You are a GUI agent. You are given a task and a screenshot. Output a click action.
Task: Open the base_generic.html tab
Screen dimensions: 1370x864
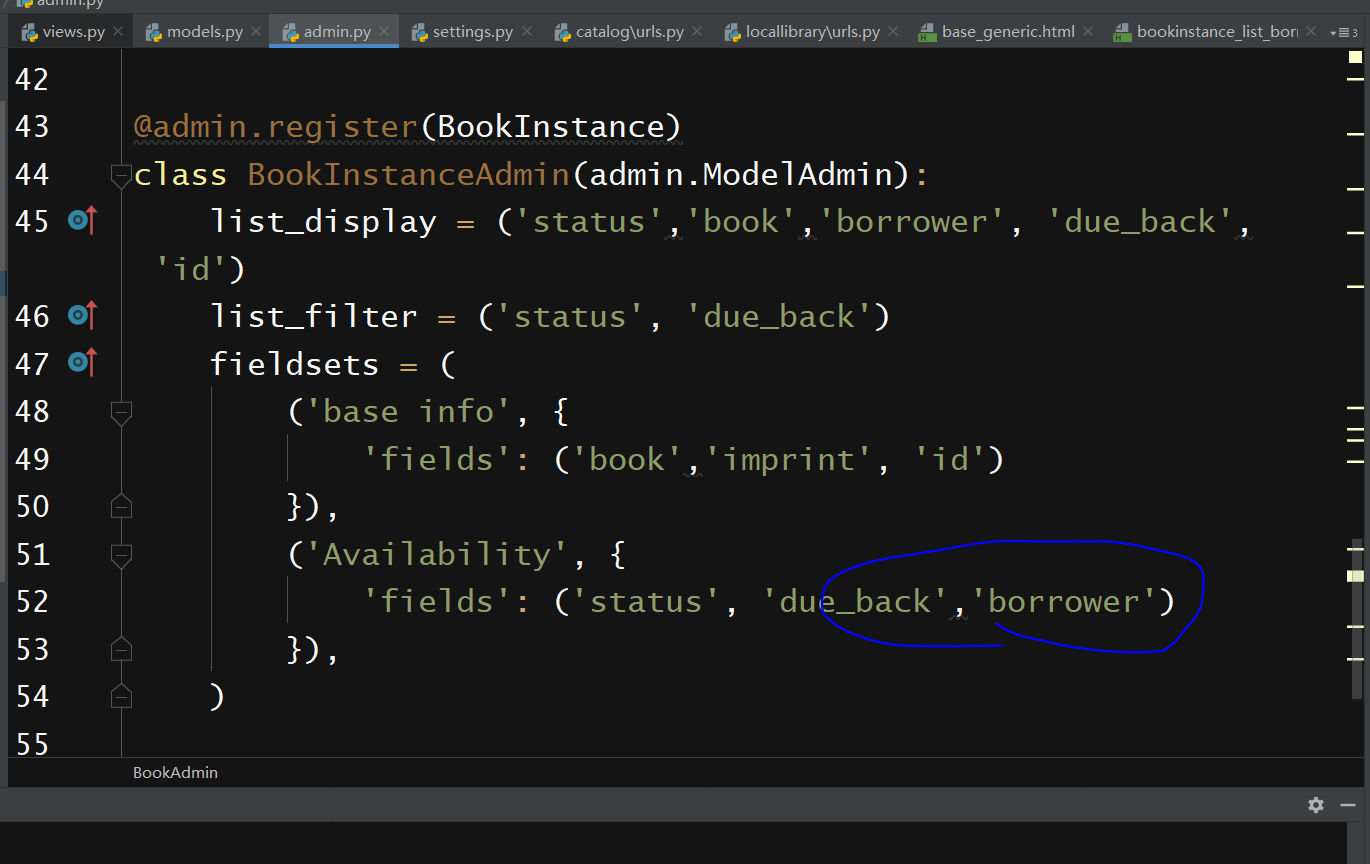[1006, 32]
